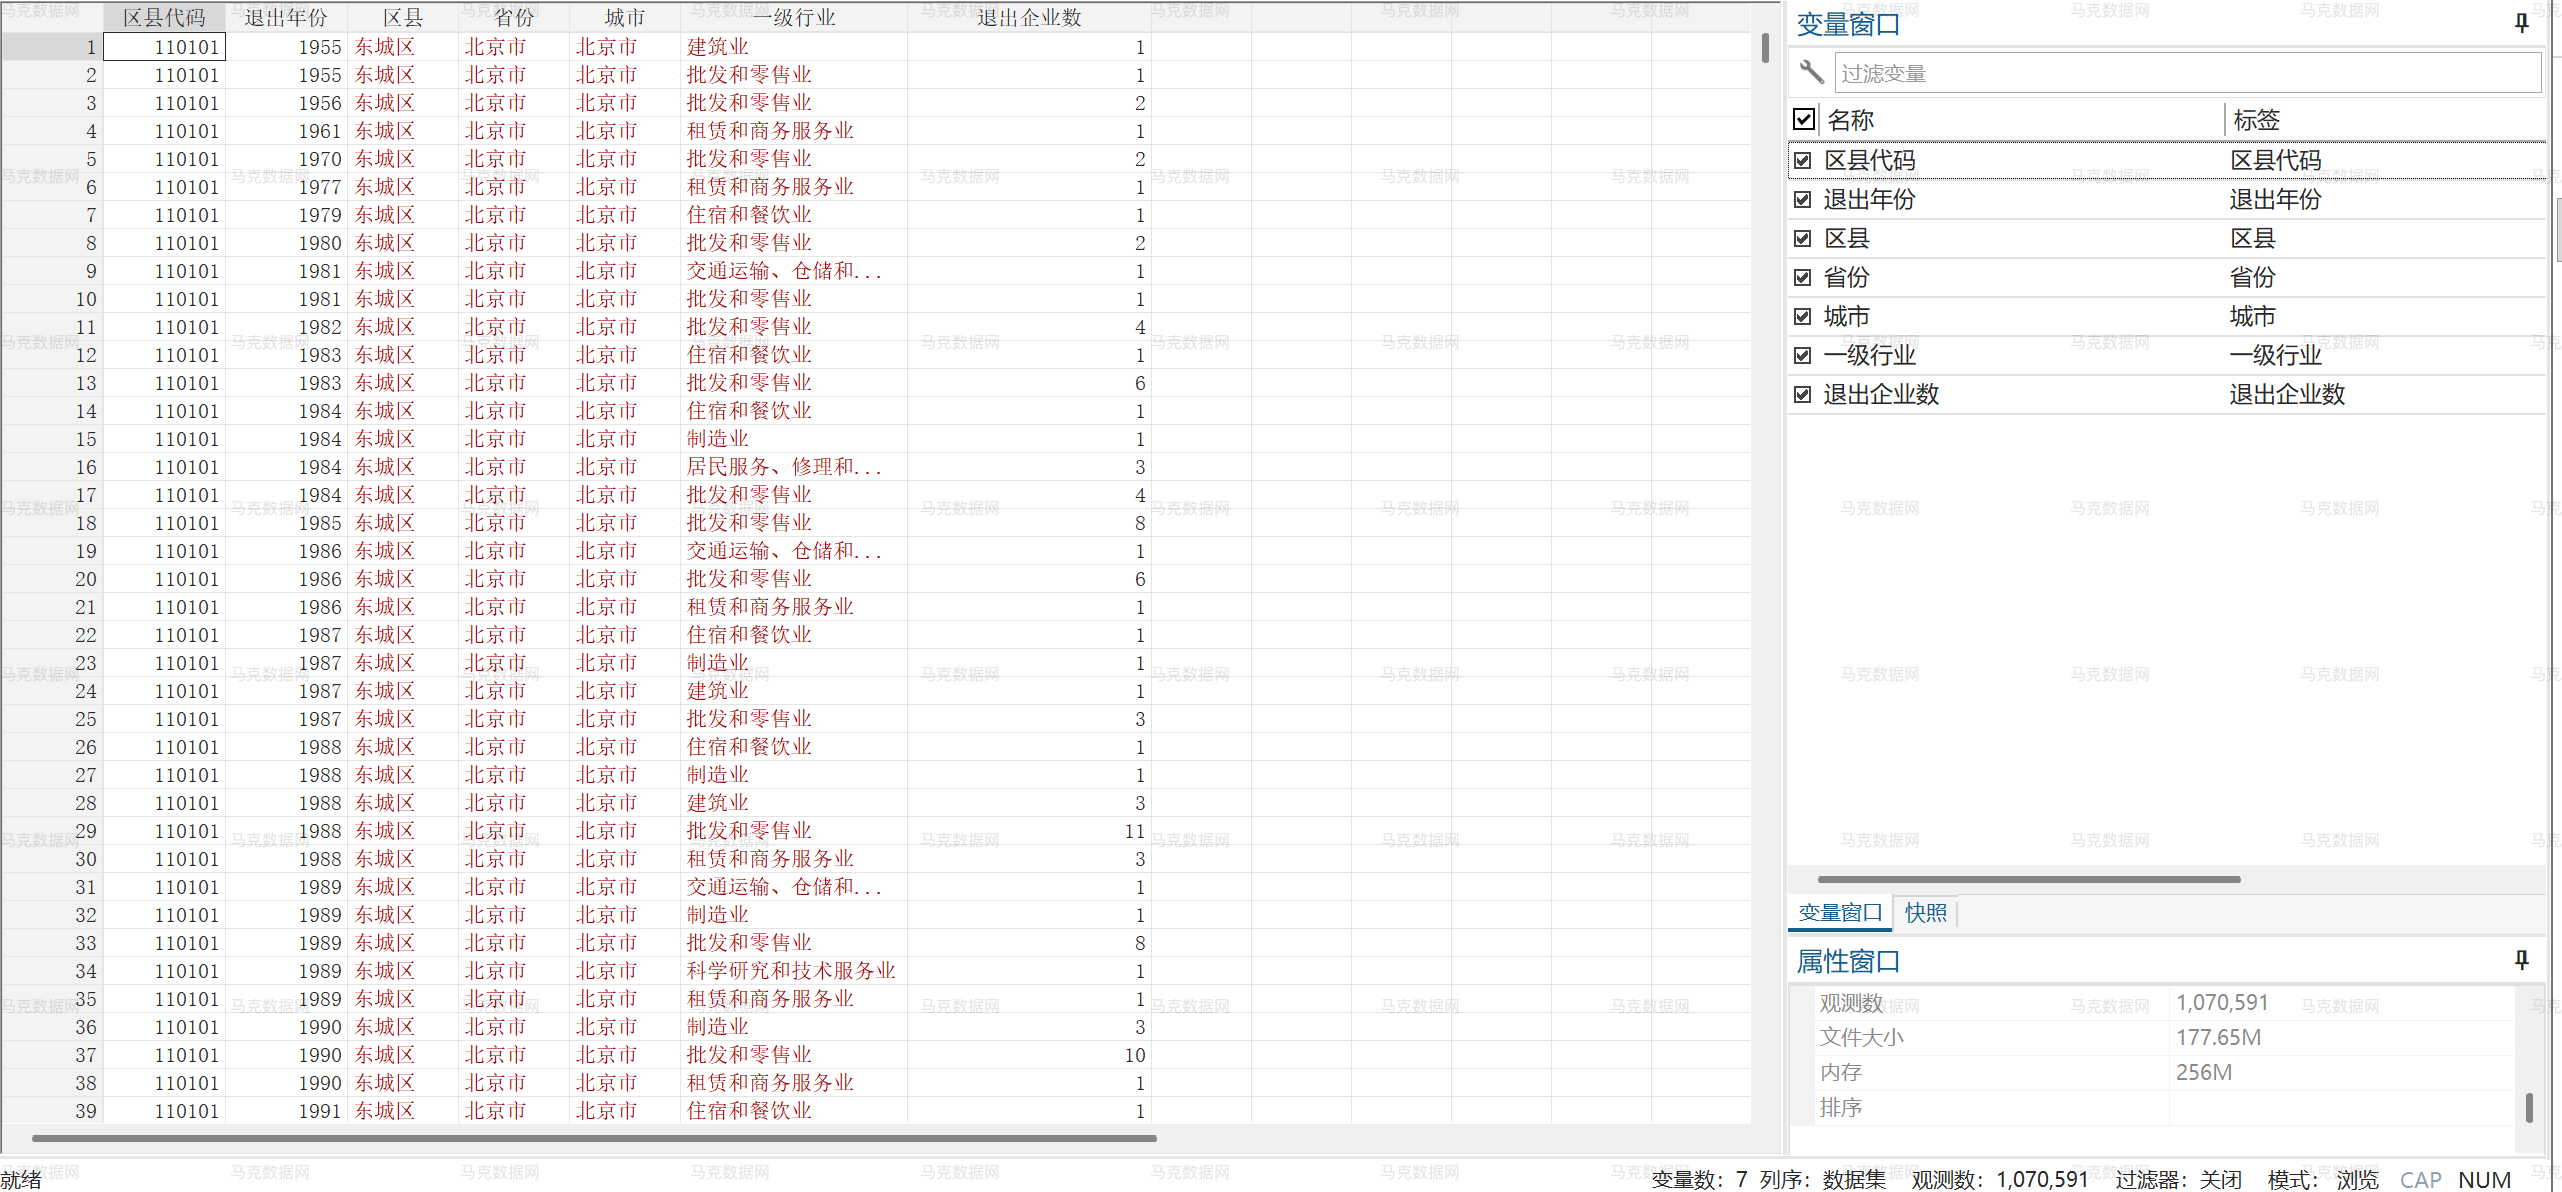Click the NUM indicator in the status bar
This screenshot has width=2562, height=1192.
click(x=2486, y=1179)
